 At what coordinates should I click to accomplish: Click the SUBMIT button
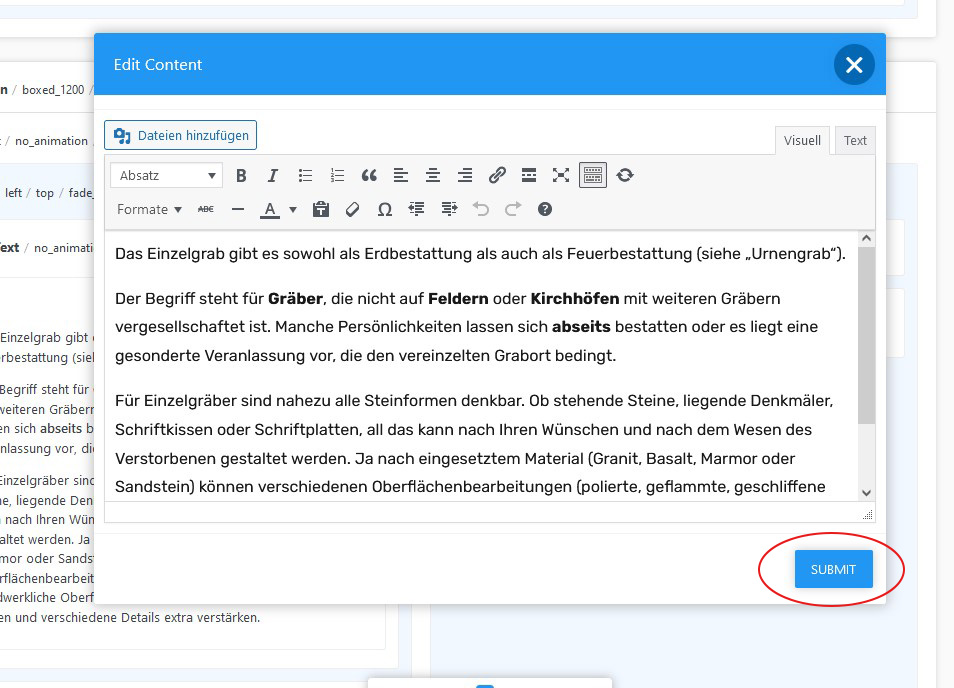[x=834, y=569]
